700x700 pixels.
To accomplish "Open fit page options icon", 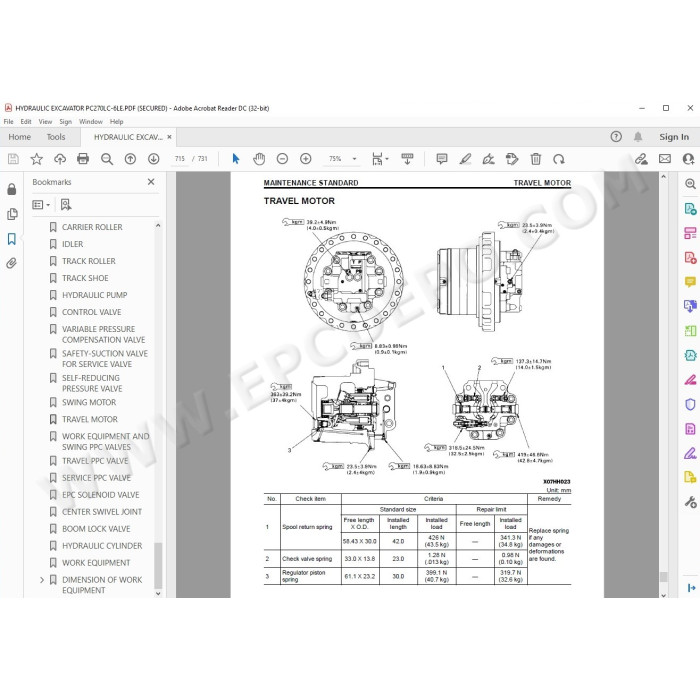I will pos(380,159).
